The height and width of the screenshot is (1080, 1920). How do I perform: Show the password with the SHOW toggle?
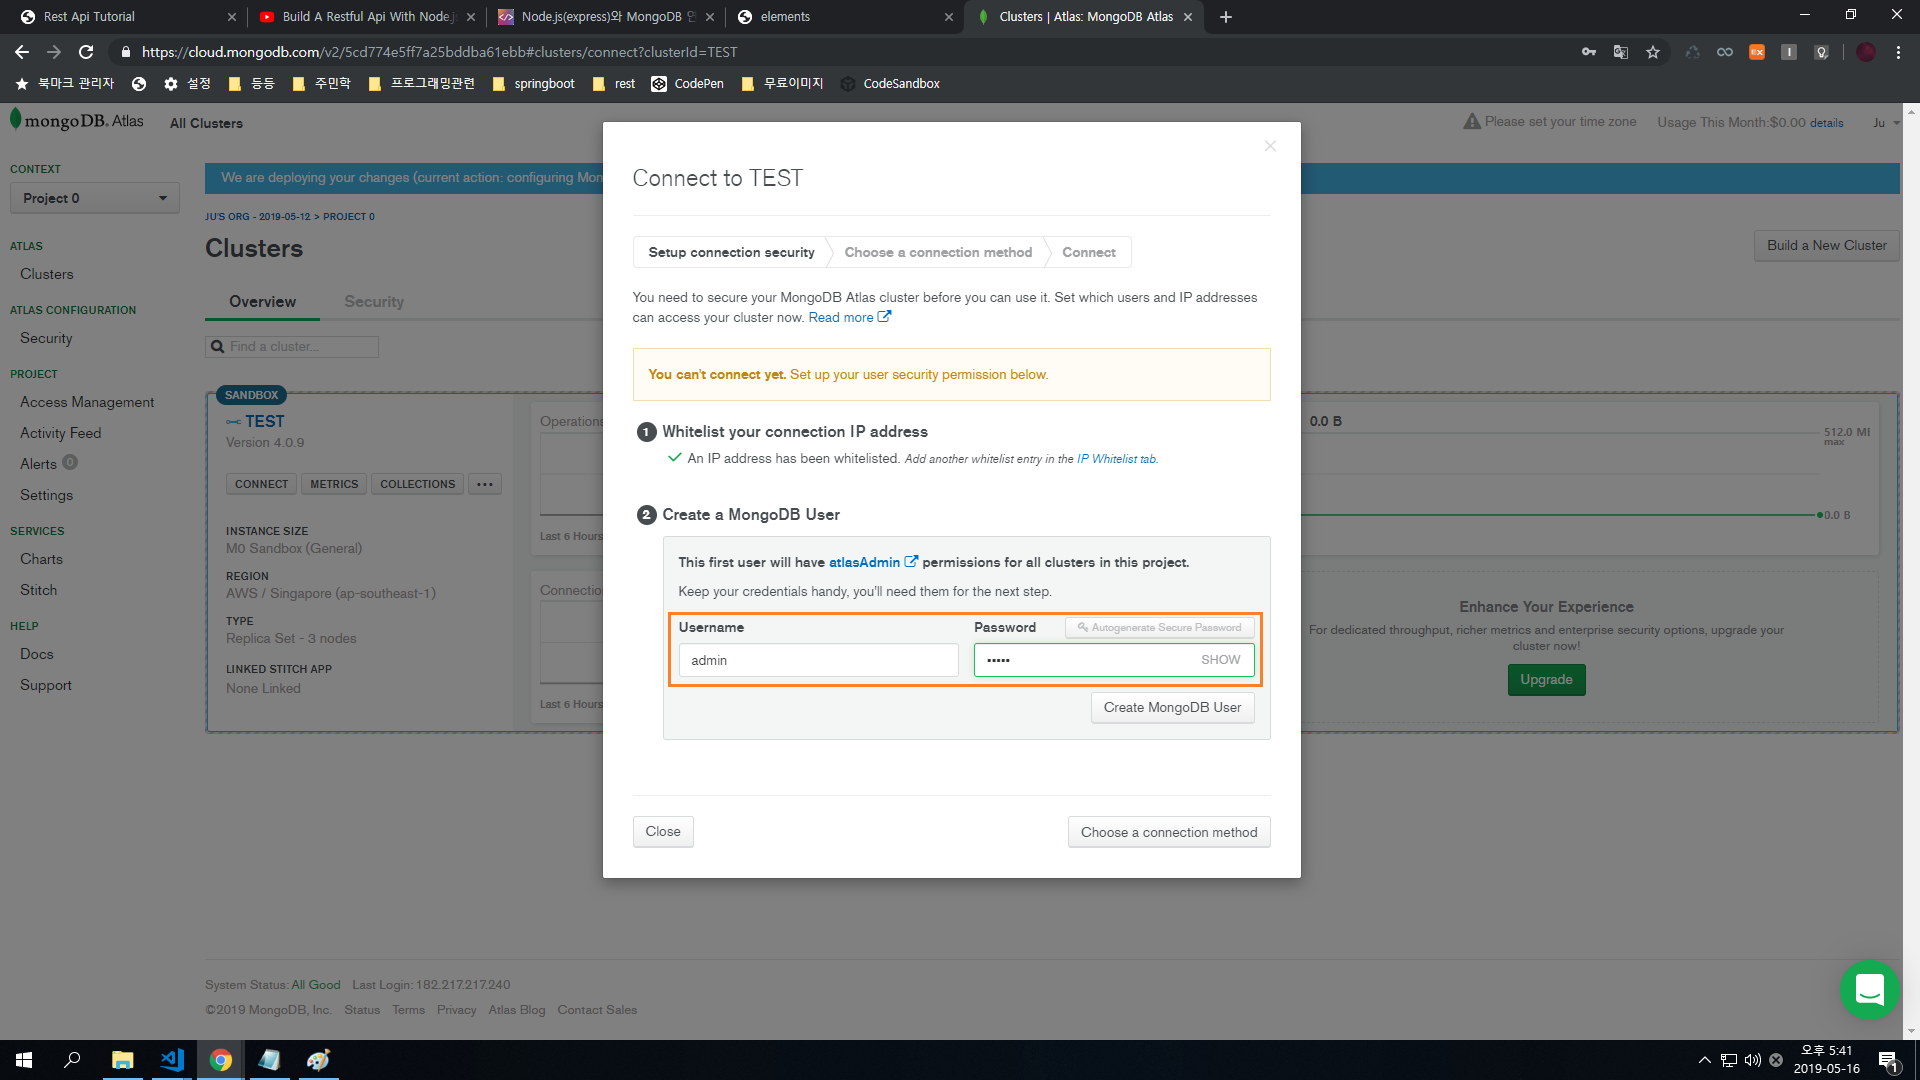point(1220,660)
